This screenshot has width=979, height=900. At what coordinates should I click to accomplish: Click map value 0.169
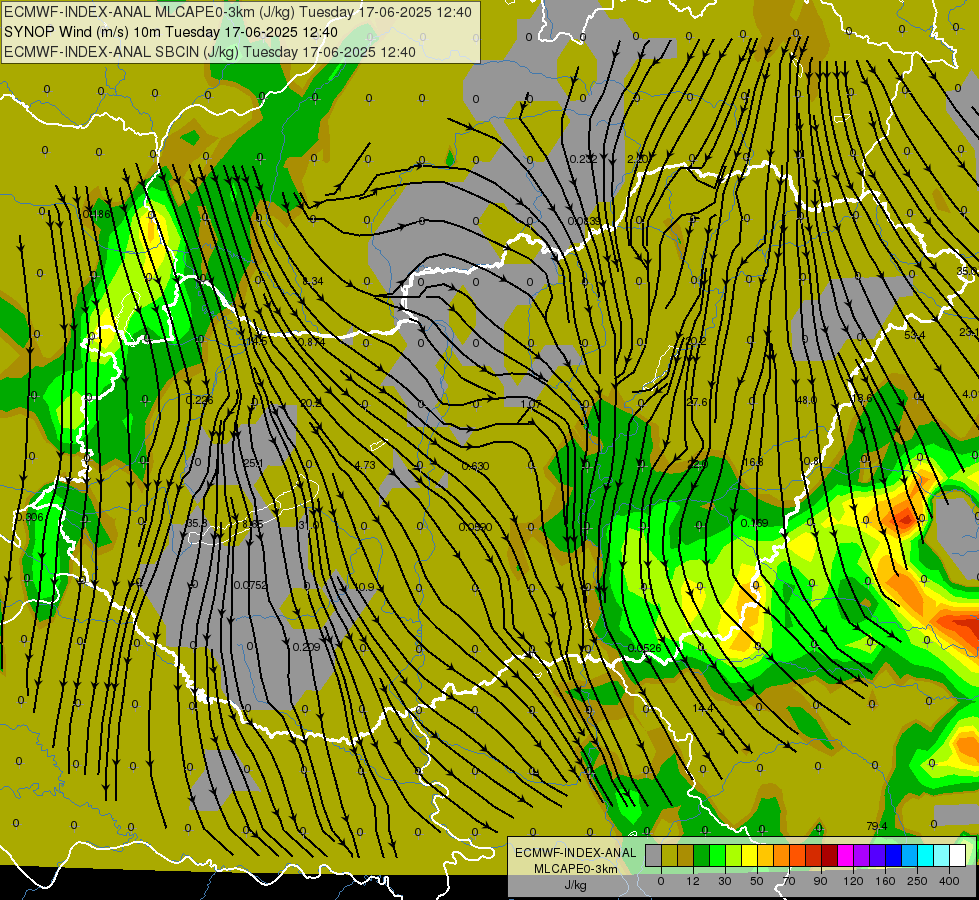point(754,523)
